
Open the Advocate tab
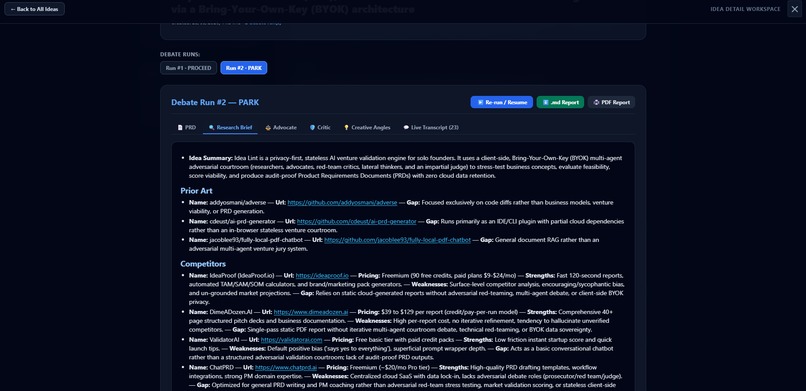pyautogui.click(x=281, y=127)
